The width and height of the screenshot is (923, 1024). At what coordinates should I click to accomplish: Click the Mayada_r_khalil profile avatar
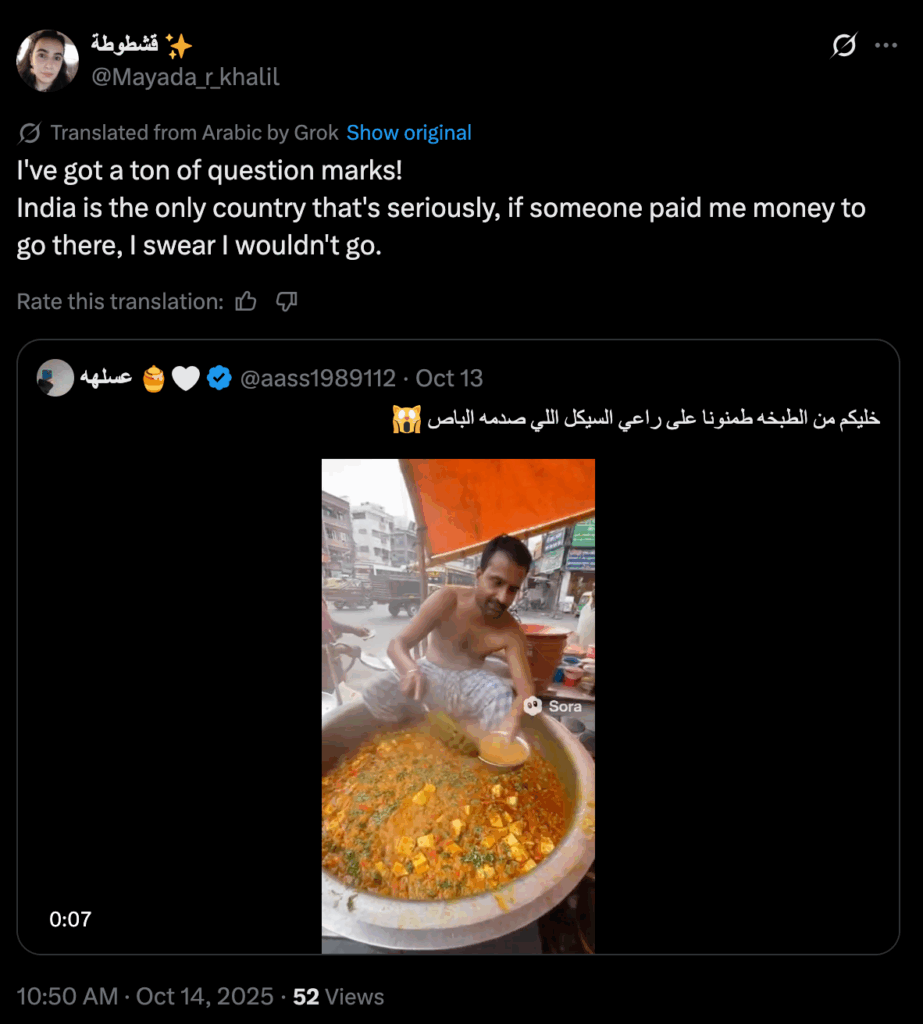tap(47, 61)
